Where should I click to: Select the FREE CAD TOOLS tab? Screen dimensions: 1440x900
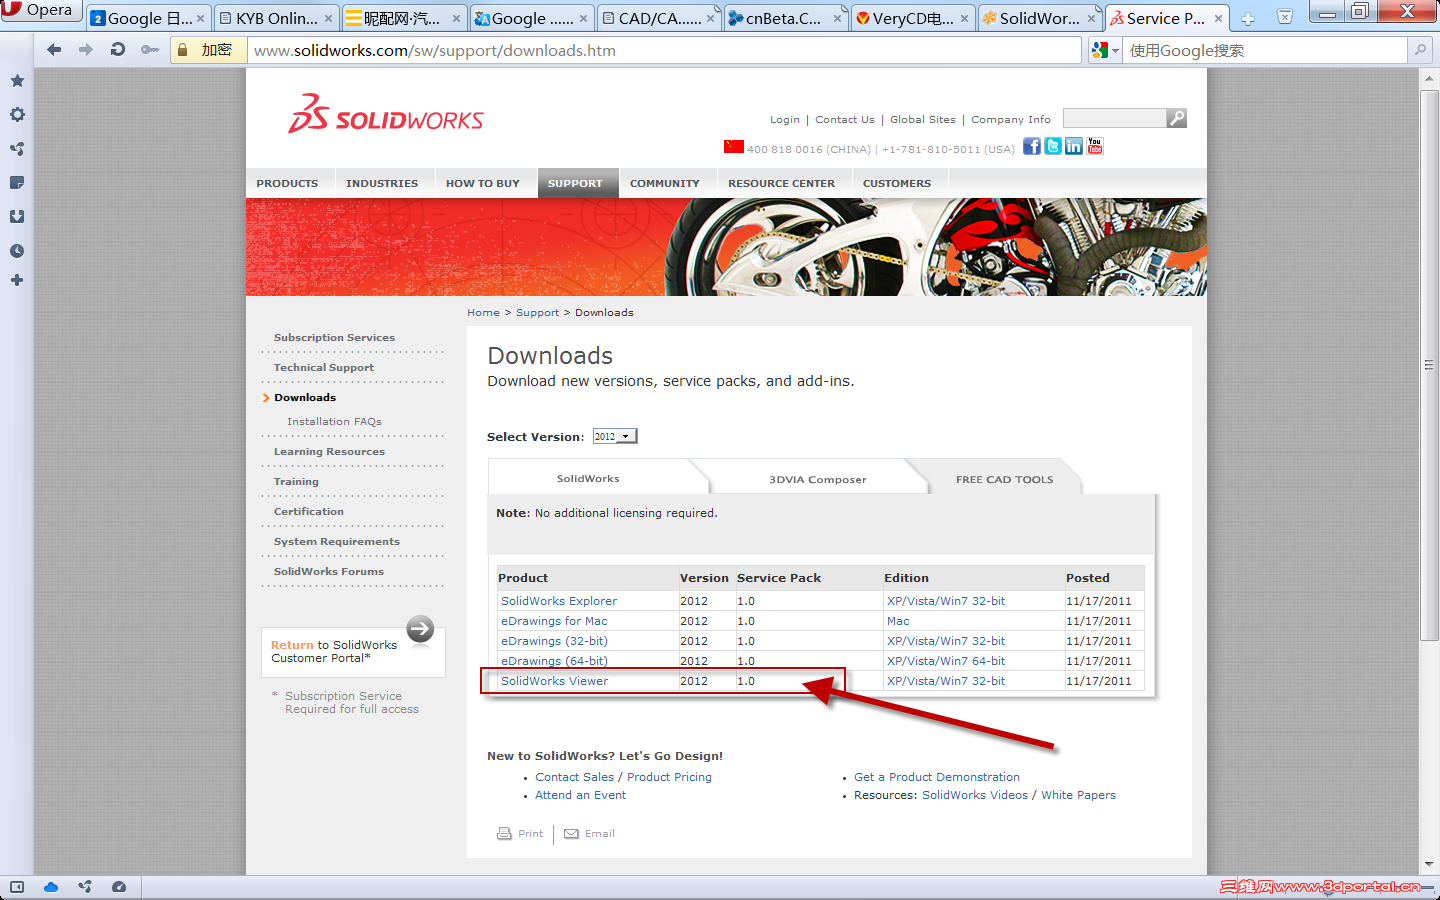(1004, 479)
